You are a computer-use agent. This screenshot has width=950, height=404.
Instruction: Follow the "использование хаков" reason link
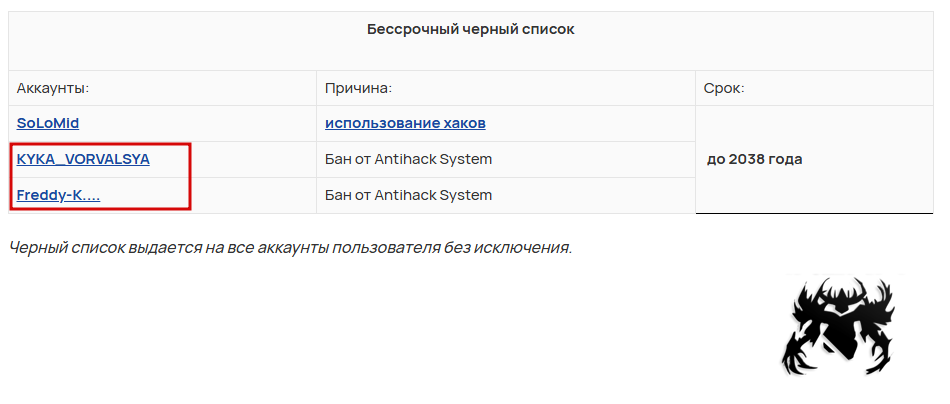pos(405,123)
